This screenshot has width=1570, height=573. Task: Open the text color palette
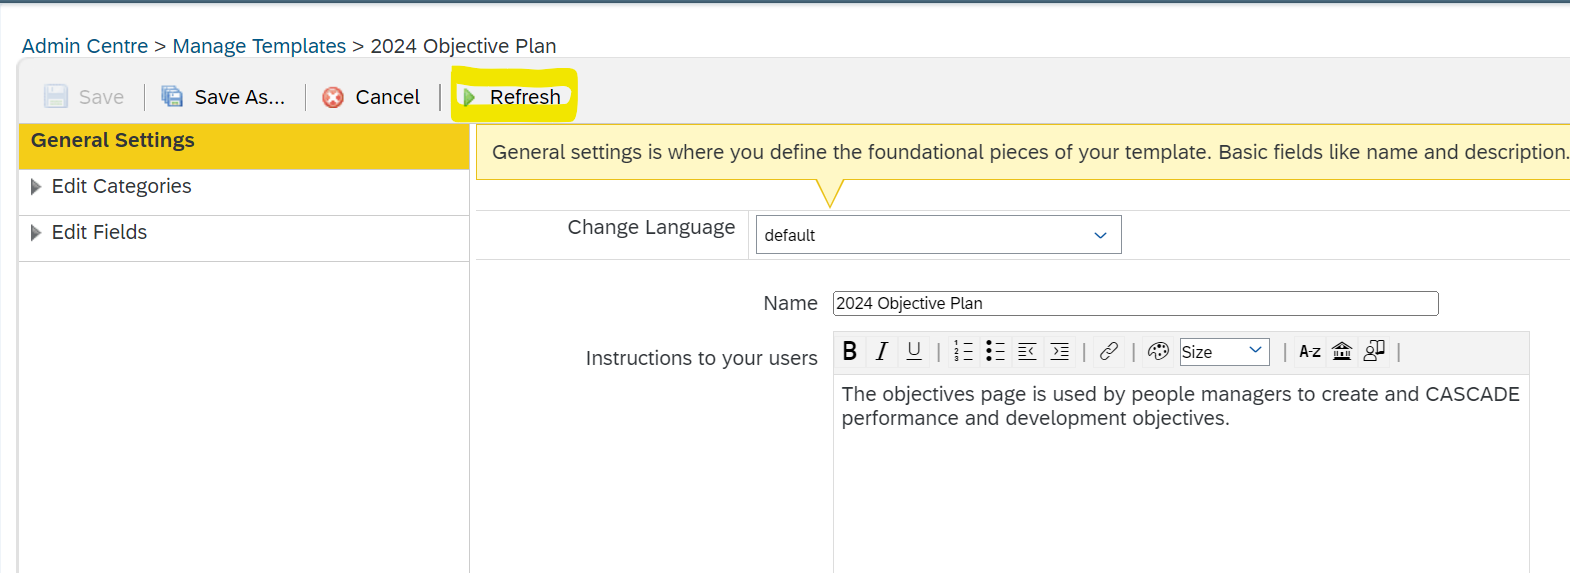click(1158, 351)
